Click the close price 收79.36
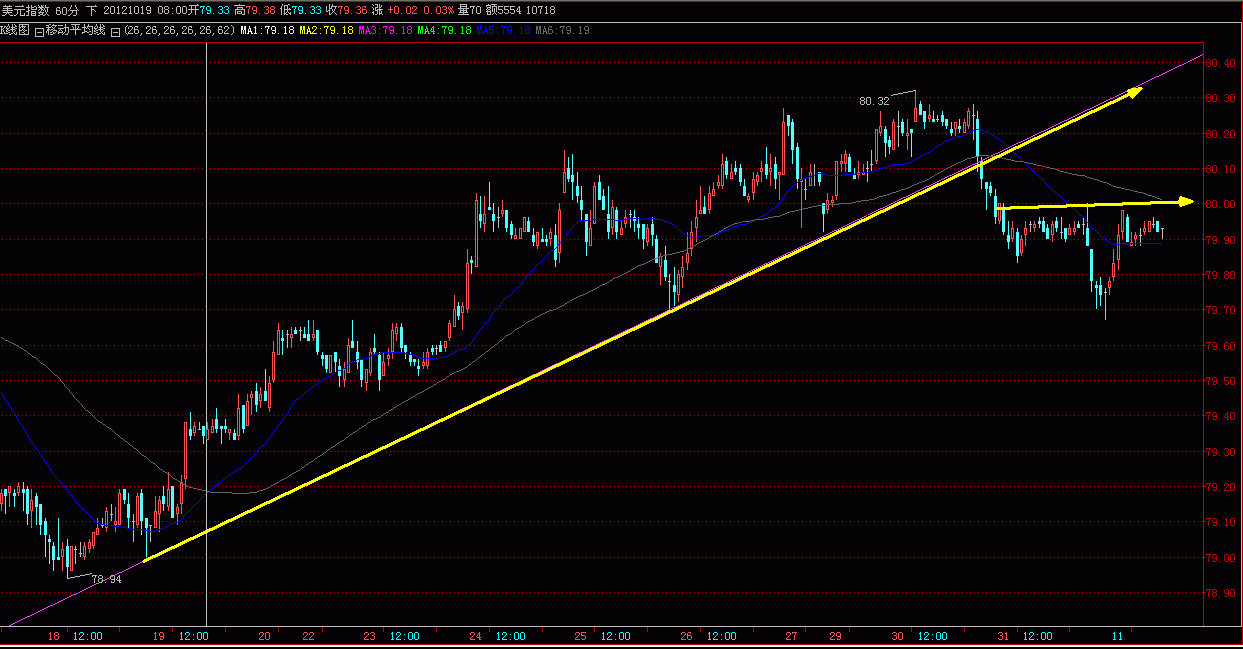Viewport: 1243px width, 649px height. pos(347,10)
